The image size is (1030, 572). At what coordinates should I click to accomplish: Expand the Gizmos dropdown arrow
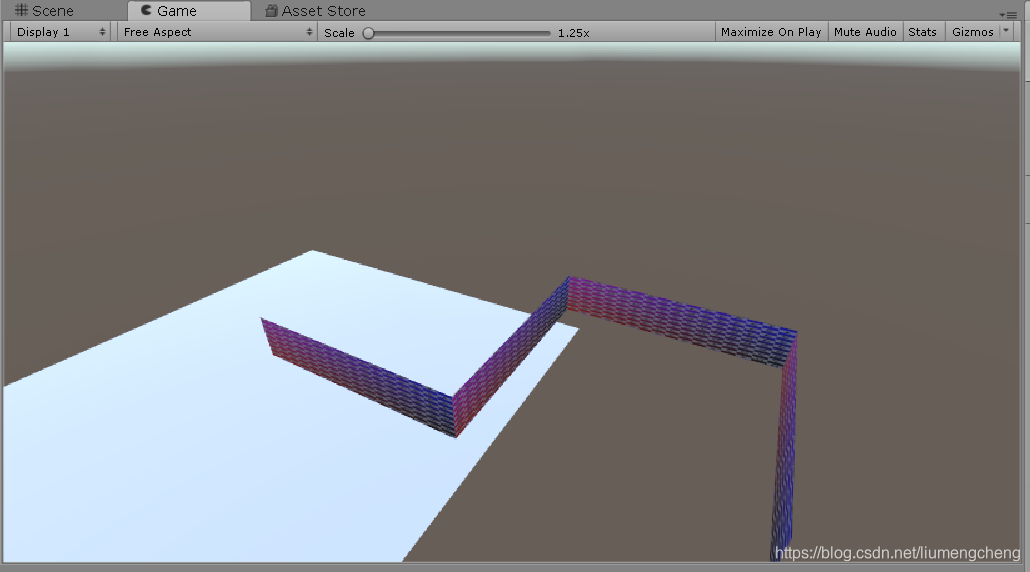pos(1006,31)
